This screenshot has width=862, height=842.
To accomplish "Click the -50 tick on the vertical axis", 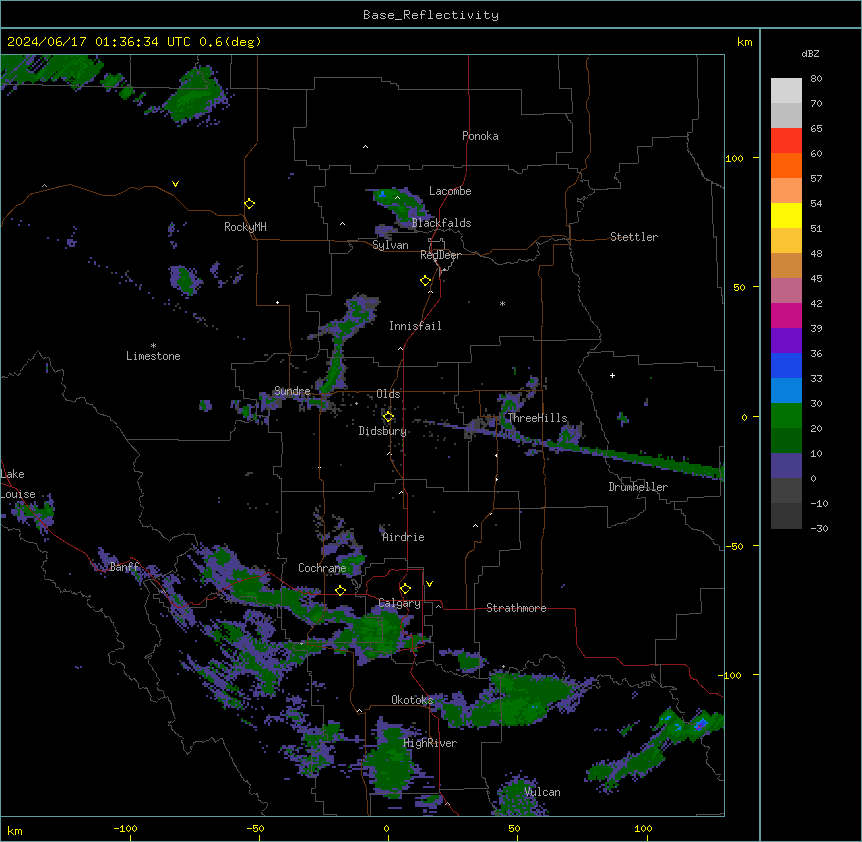I will click(x=734, y=546).
